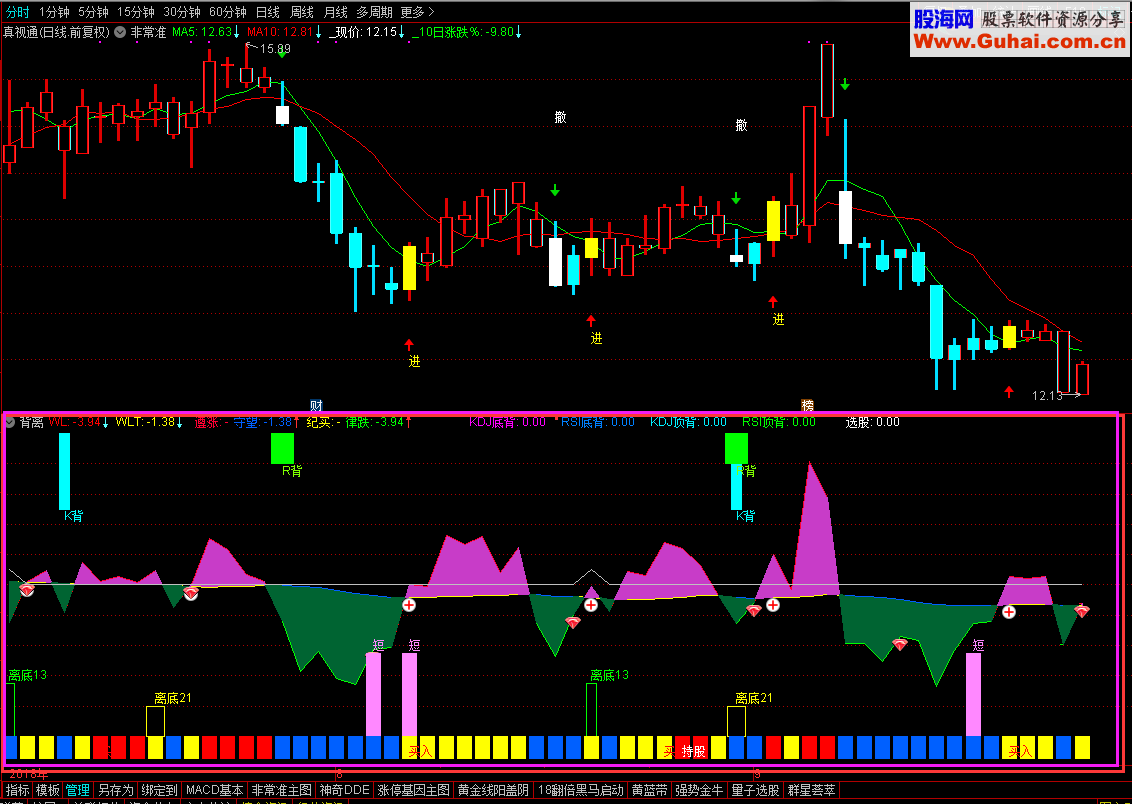Load the 非常准主图 indicator template
The width and height of the screenshot is (1132, 804).
point(282,790)
